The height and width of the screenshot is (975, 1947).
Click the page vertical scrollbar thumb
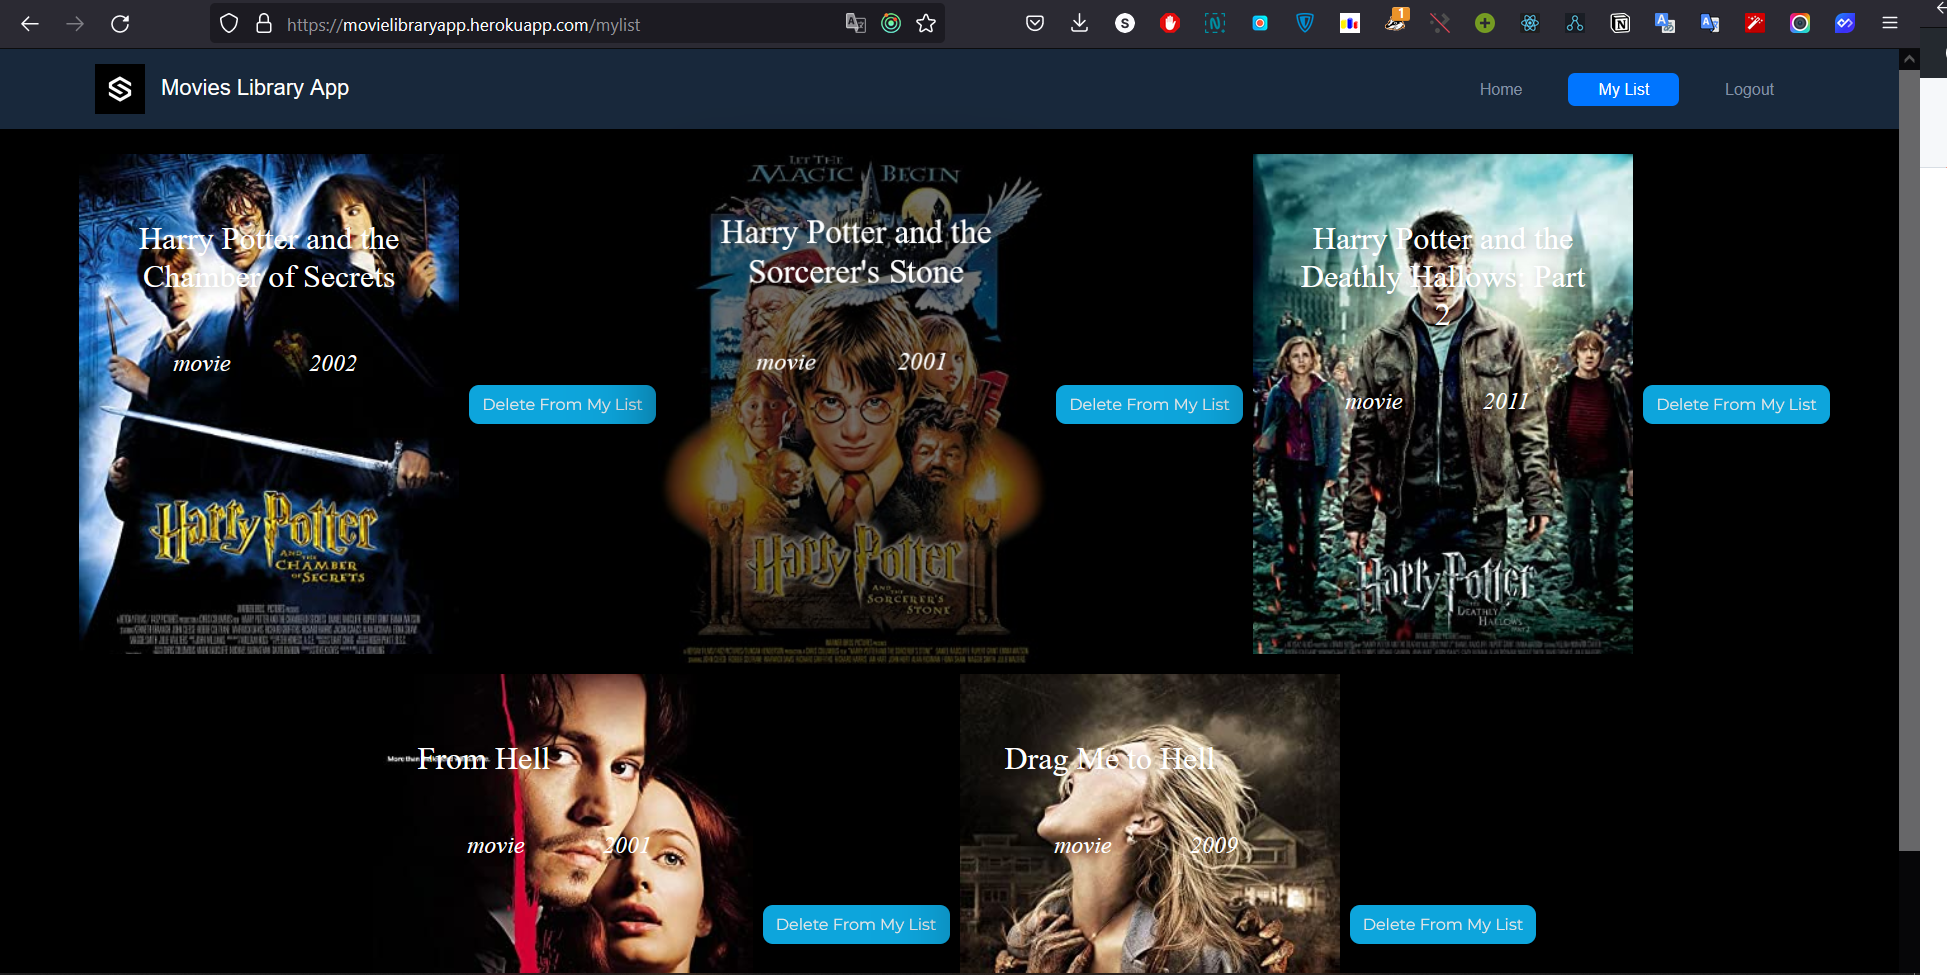1909,460
